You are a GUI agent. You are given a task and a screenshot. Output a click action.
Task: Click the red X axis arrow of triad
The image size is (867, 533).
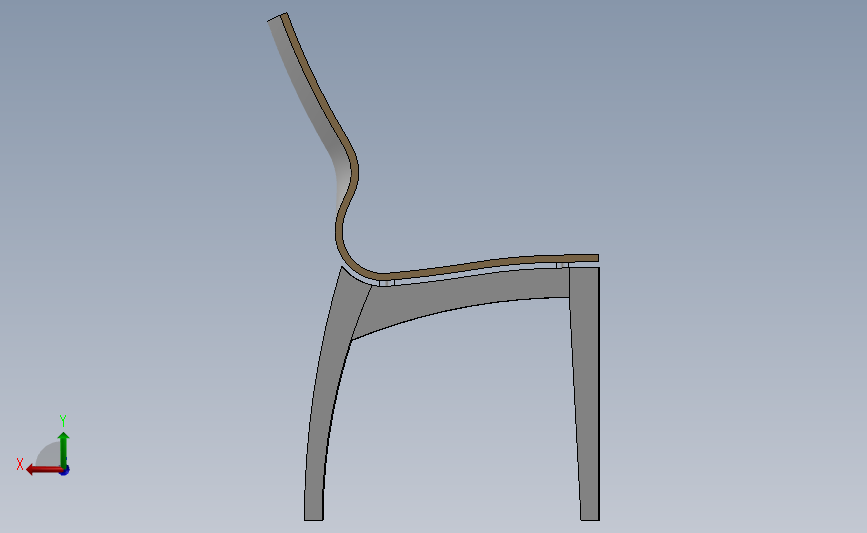pyautogui.click(x=43, y=470)
